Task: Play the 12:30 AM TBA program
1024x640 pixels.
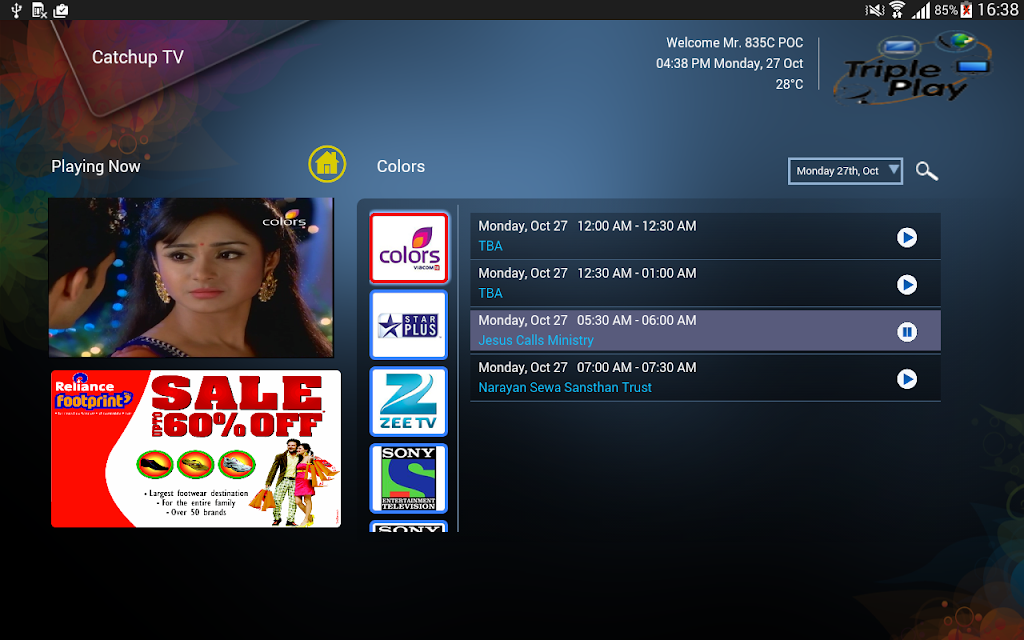Action: 906,285
